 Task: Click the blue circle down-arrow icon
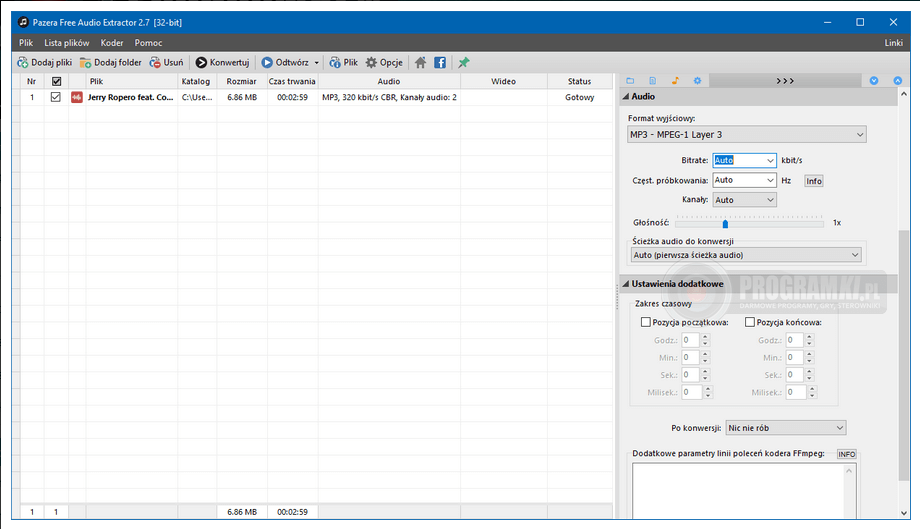[x=874, y=81]
